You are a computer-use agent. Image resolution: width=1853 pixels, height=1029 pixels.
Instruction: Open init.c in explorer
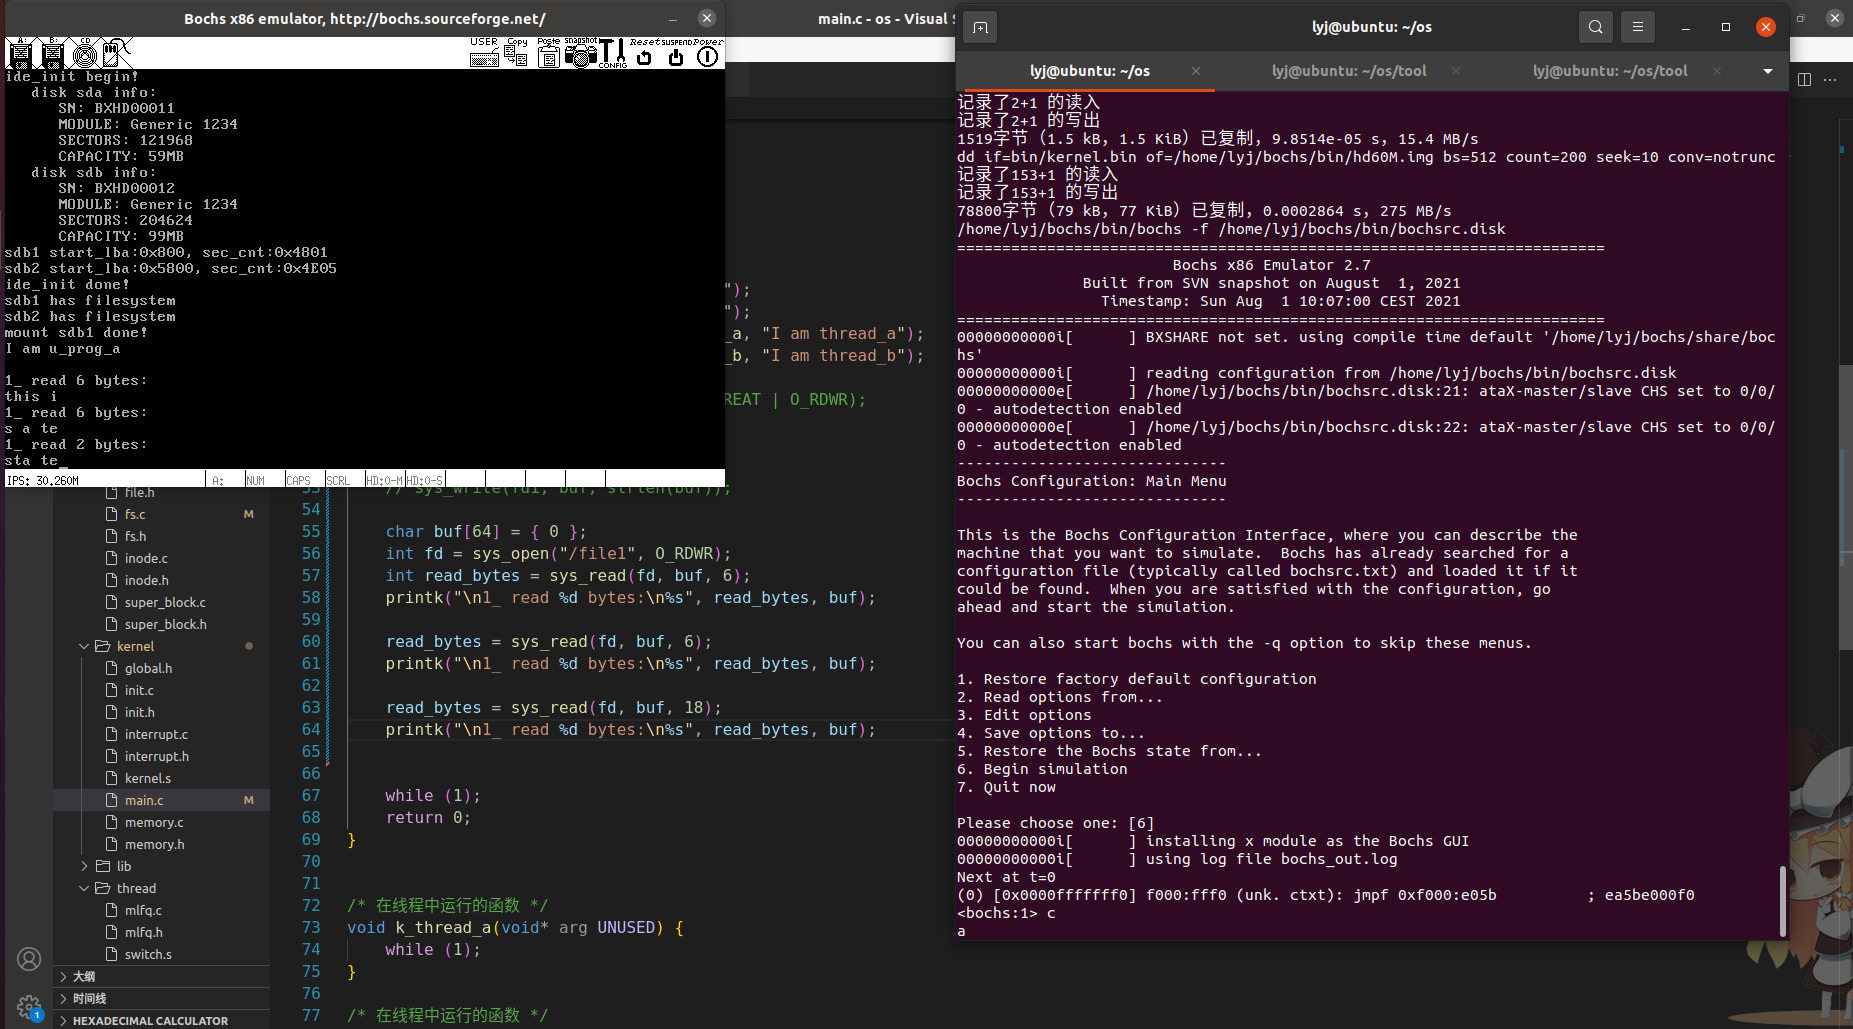pyautogui.click(x=139, y=690)
